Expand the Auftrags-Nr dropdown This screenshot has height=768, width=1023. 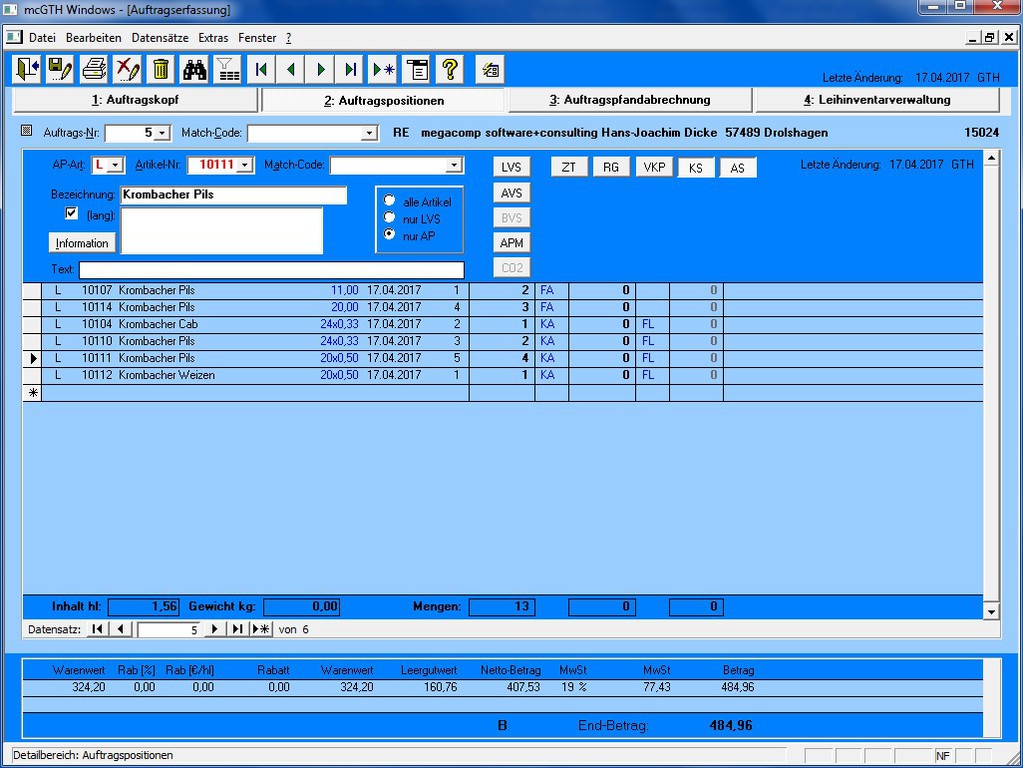[x=162, y=133]
